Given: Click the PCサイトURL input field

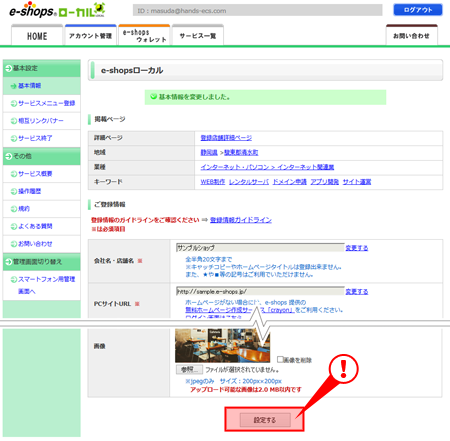Looking at the screenshot, I should pos(260,291).
